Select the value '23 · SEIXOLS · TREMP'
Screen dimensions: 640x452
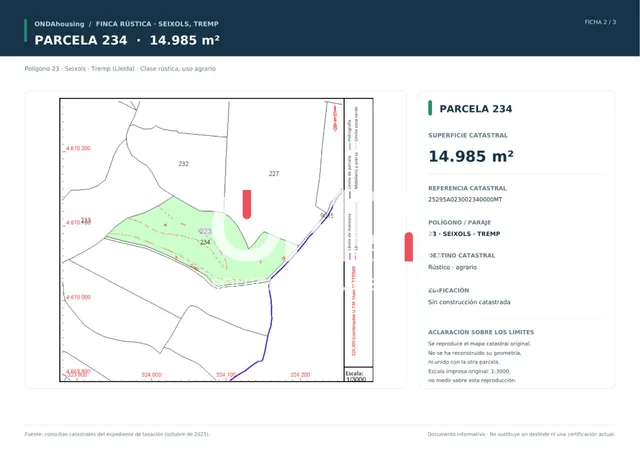click(464, 234)
